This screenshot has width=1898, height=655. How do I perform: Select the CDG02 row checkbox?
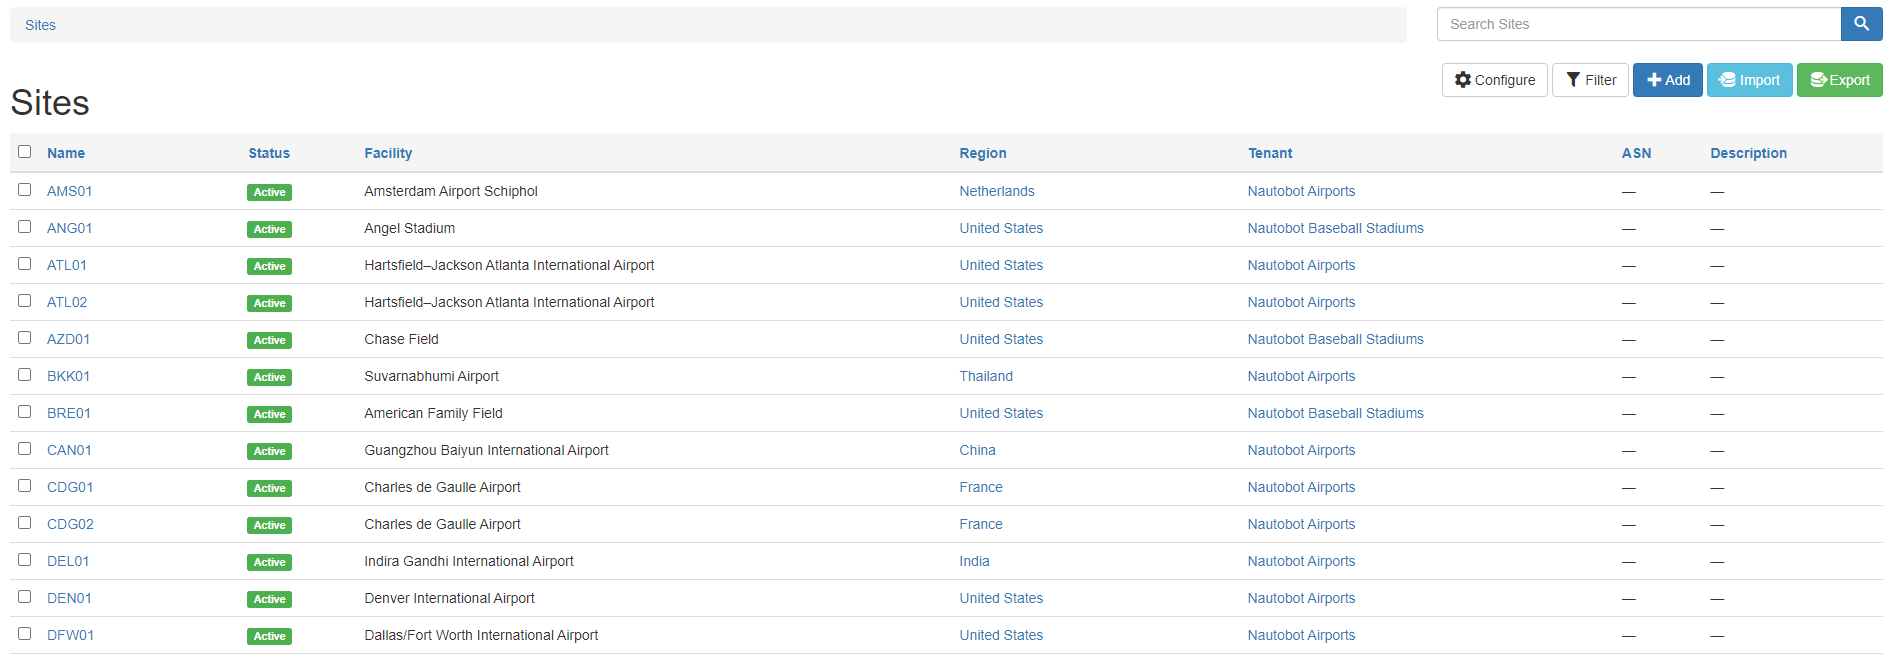click(x=25, y=523)
